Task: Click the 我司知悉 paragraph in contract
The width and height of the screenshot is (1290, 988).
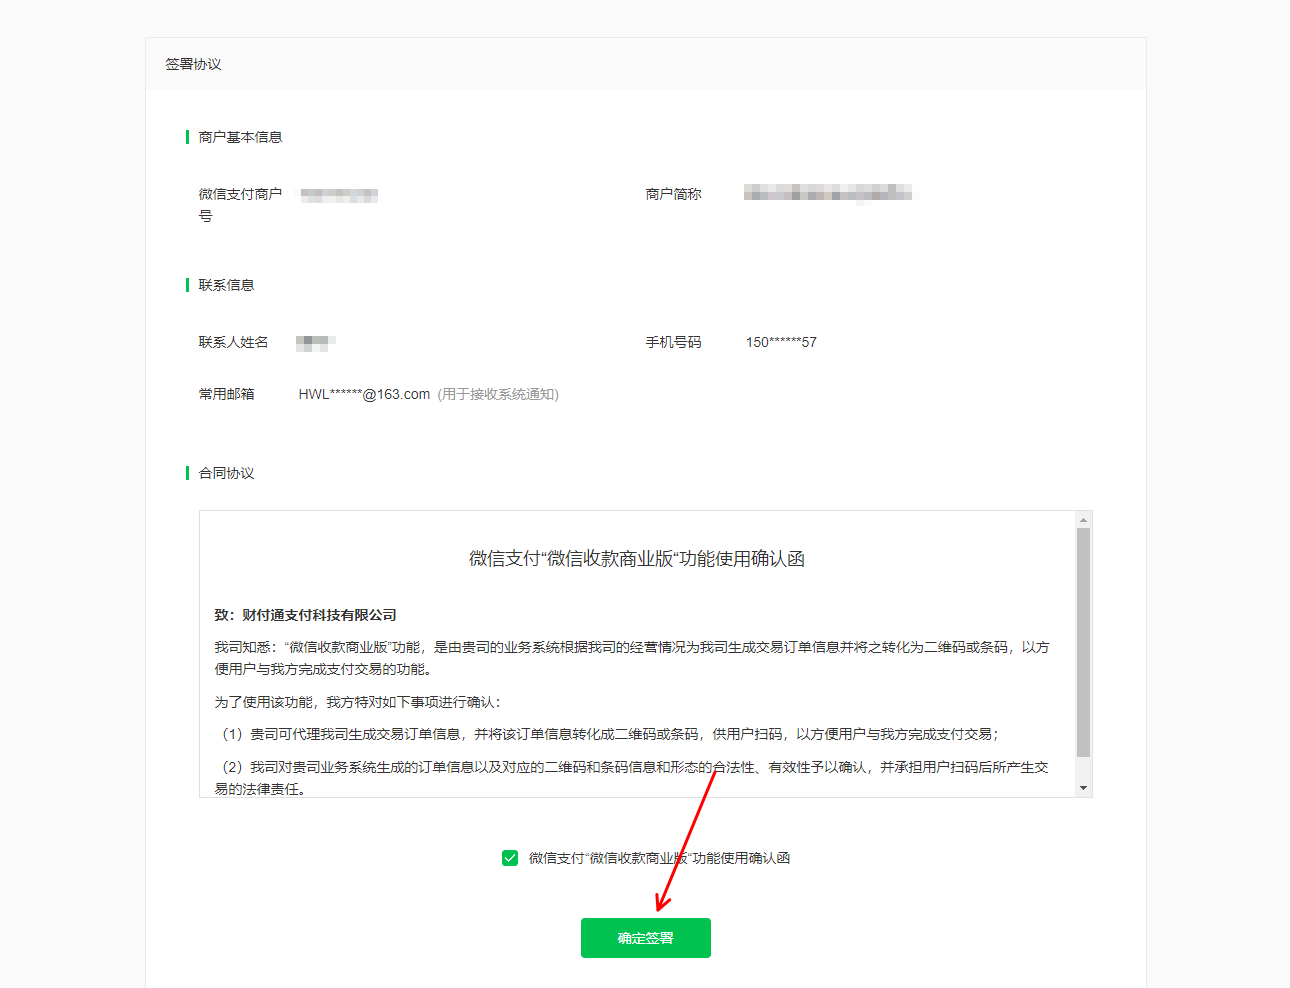Action: tap(632, 658)
